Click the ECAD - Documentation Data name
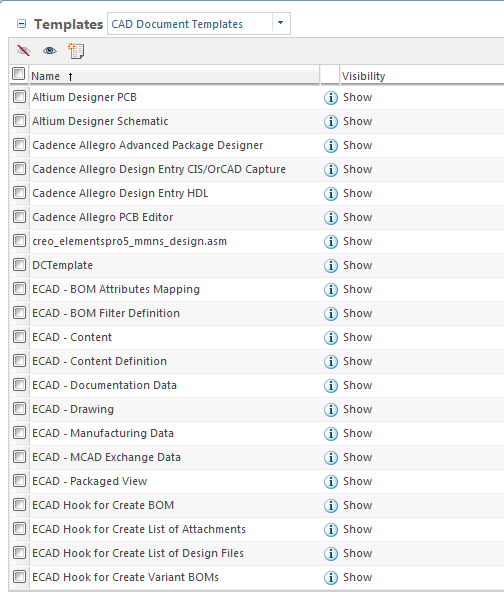The height and width of the screenshot is (592, 504). (104, 385)
